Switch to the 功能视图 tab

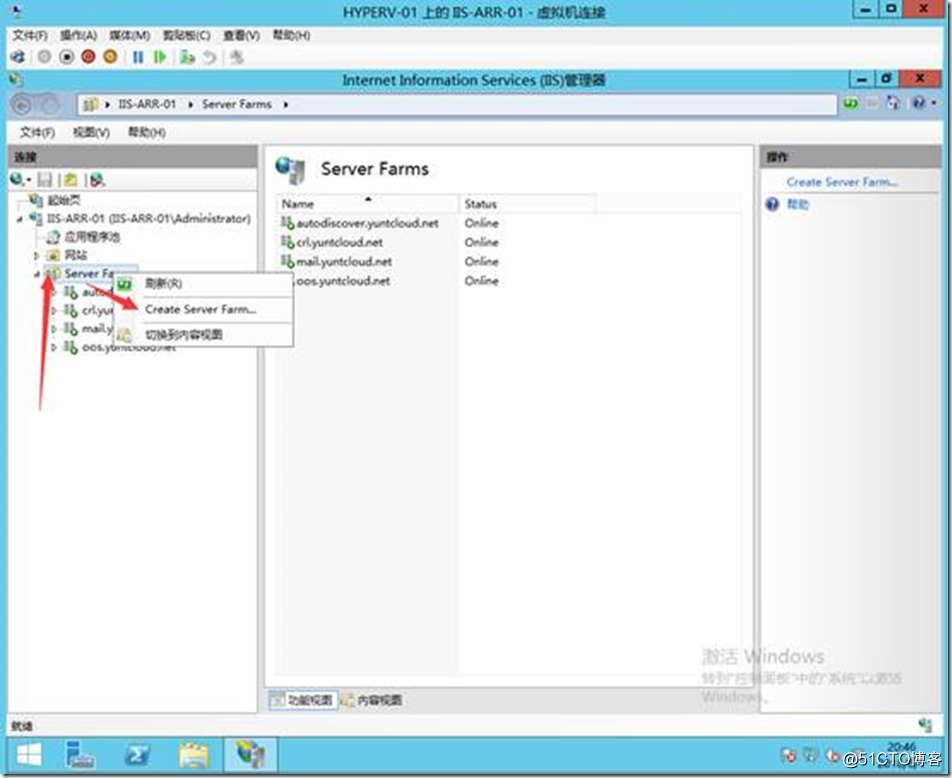click(303, 700)
